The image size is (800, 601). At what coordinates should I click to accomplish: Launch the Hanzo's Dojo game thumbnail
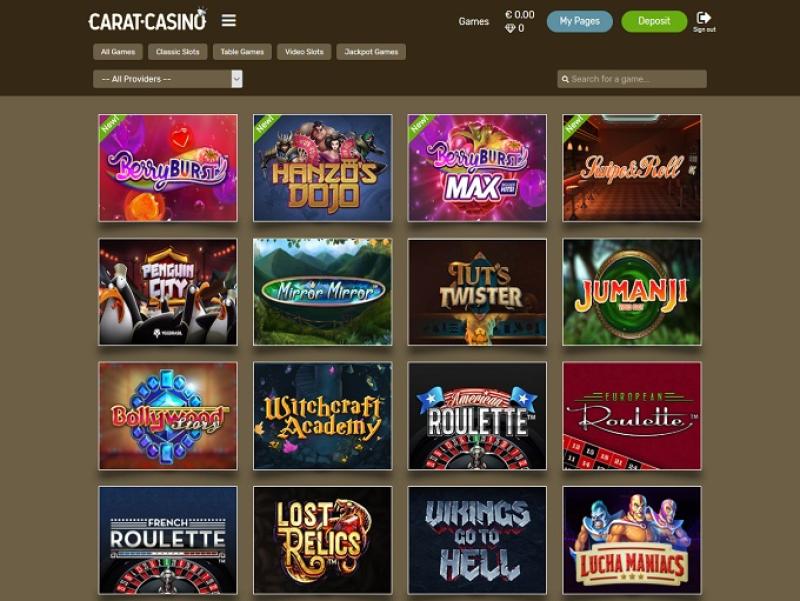322,168
